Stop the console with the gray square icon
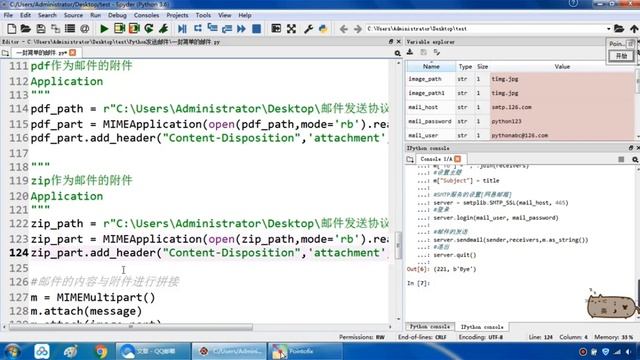Screen dimensions: 640x360 [x=621, y=160]
